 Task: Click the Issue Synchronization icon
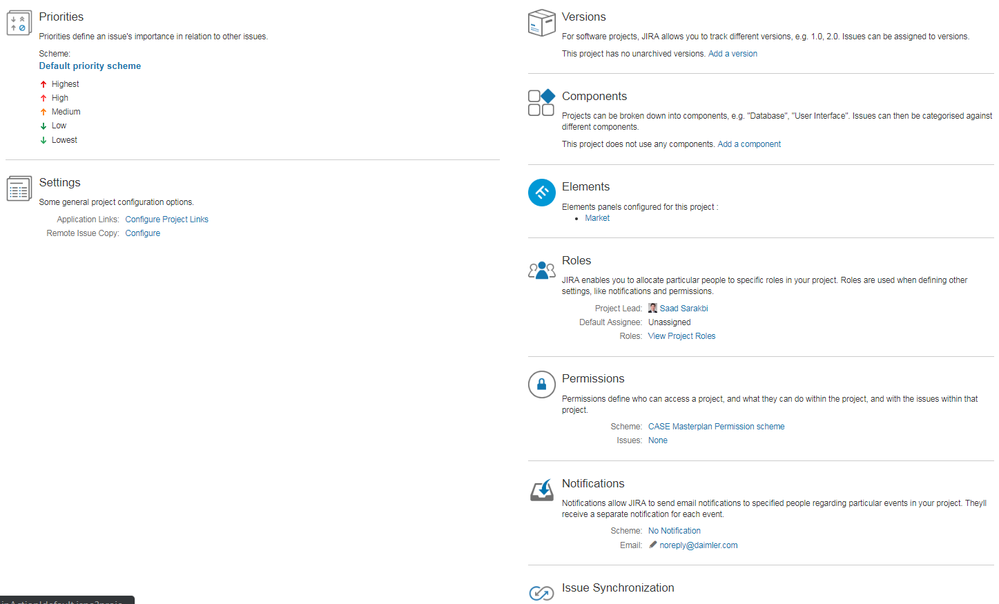coord(542,593)
